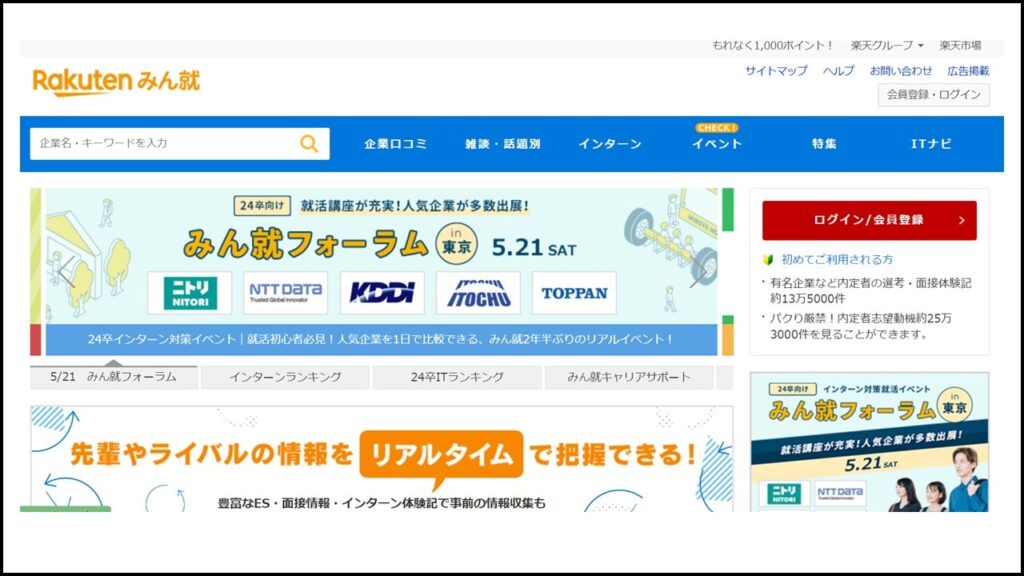This screenshot has height=576, width=1024.
Task: Click the green beginner mark icon
Action: 769,260
